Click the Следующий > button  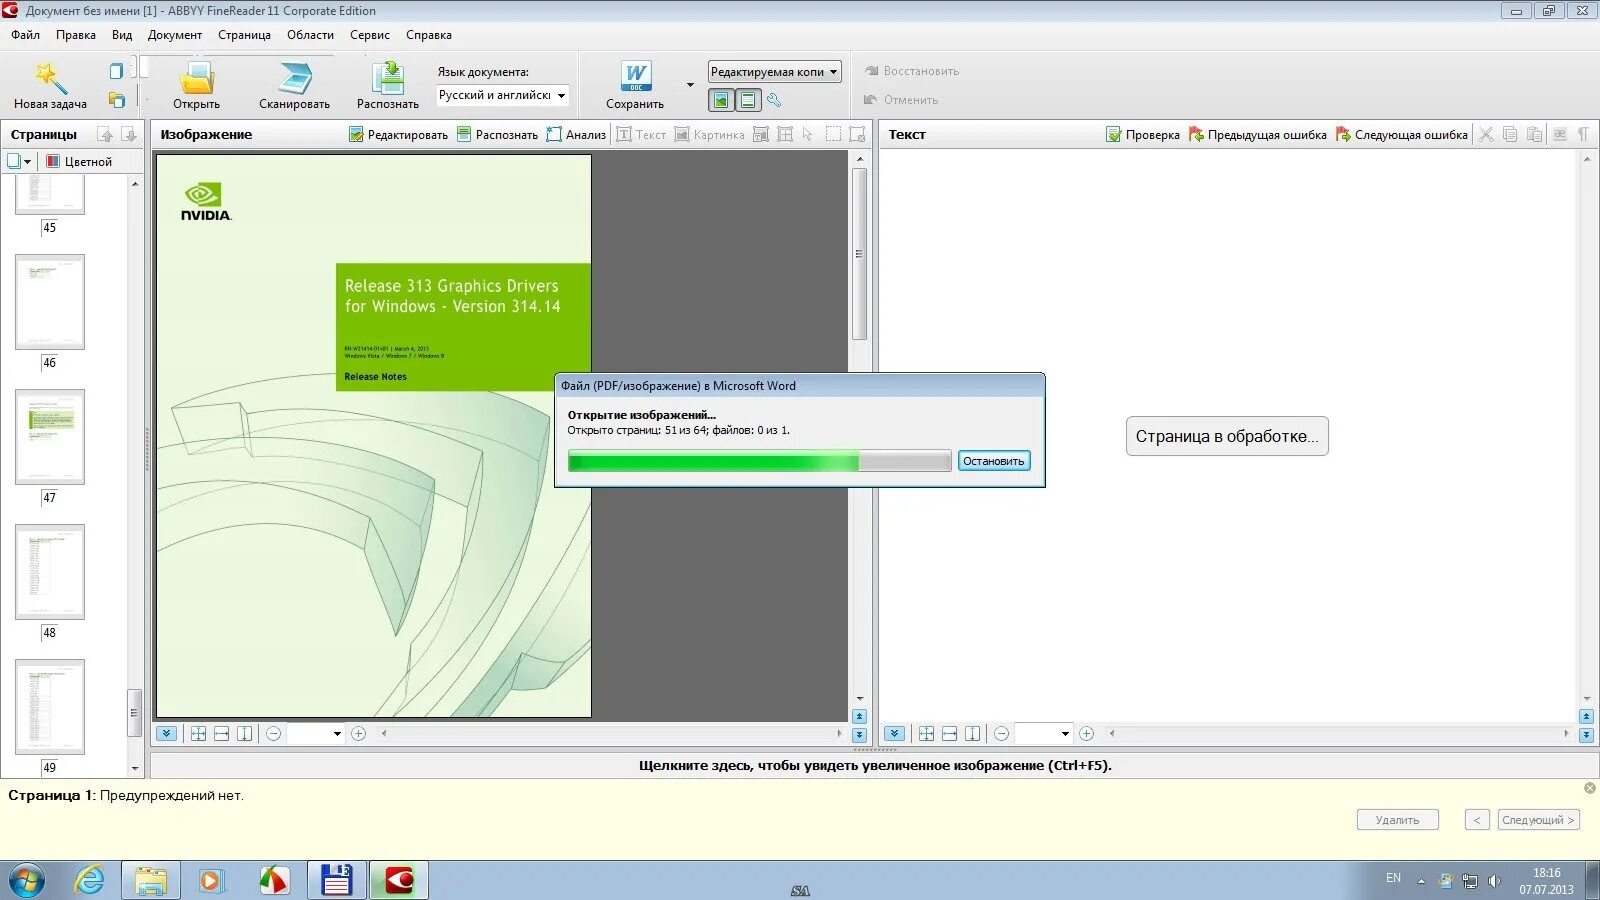click(x=1538, y=820)
